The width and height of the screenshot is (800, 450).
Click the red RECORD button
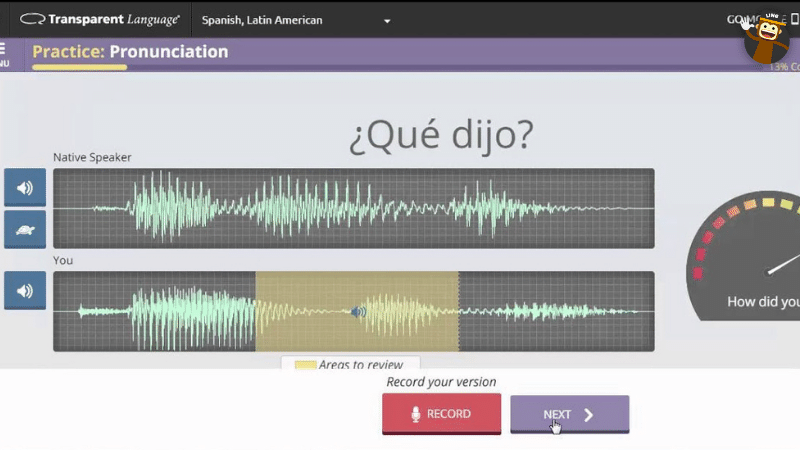441,414
